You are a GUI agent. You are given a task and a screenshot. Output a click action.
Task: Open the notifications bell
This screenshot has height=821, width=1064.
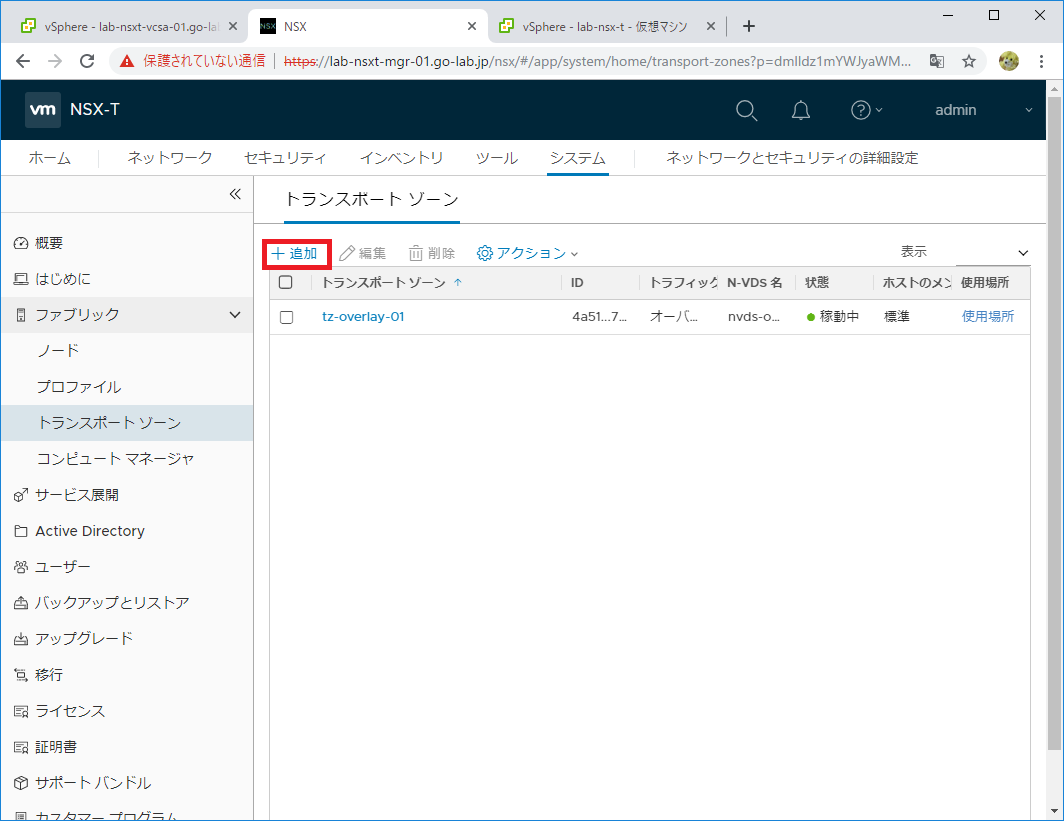(x=801, y=110)
